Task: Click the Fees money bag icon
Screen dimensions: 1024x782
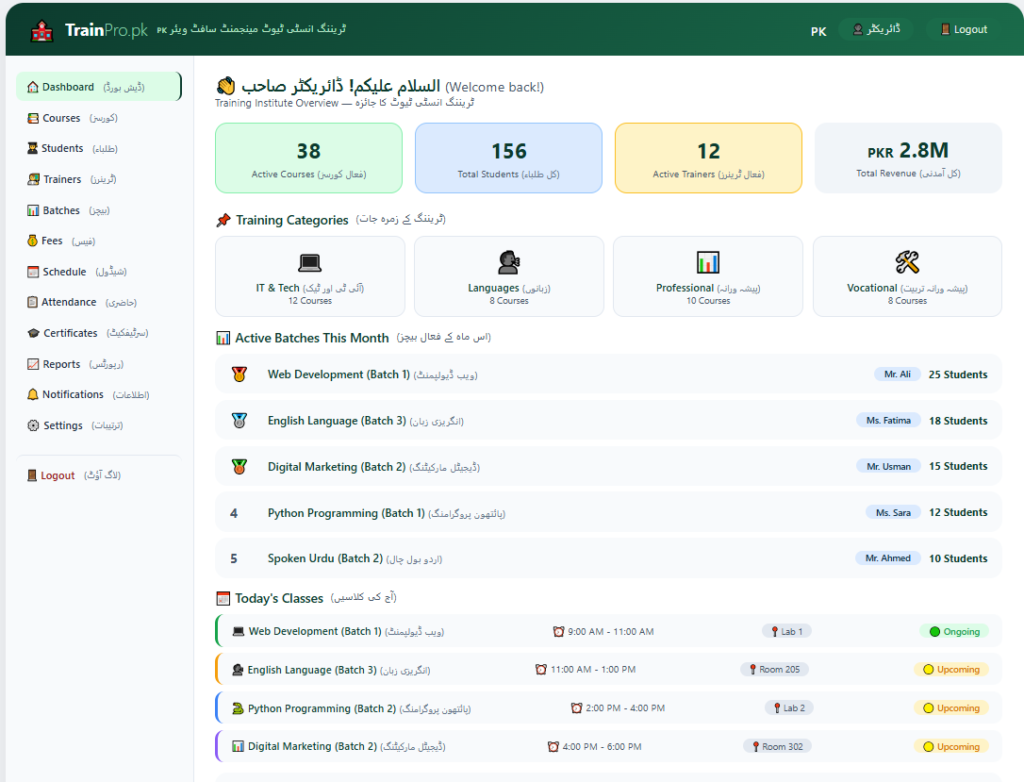Action: [32, 240]
